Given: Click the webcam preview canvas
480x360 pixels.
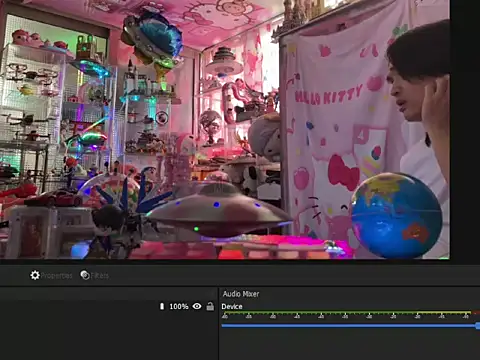Looking at the screenshot, I should pos(225,129).
